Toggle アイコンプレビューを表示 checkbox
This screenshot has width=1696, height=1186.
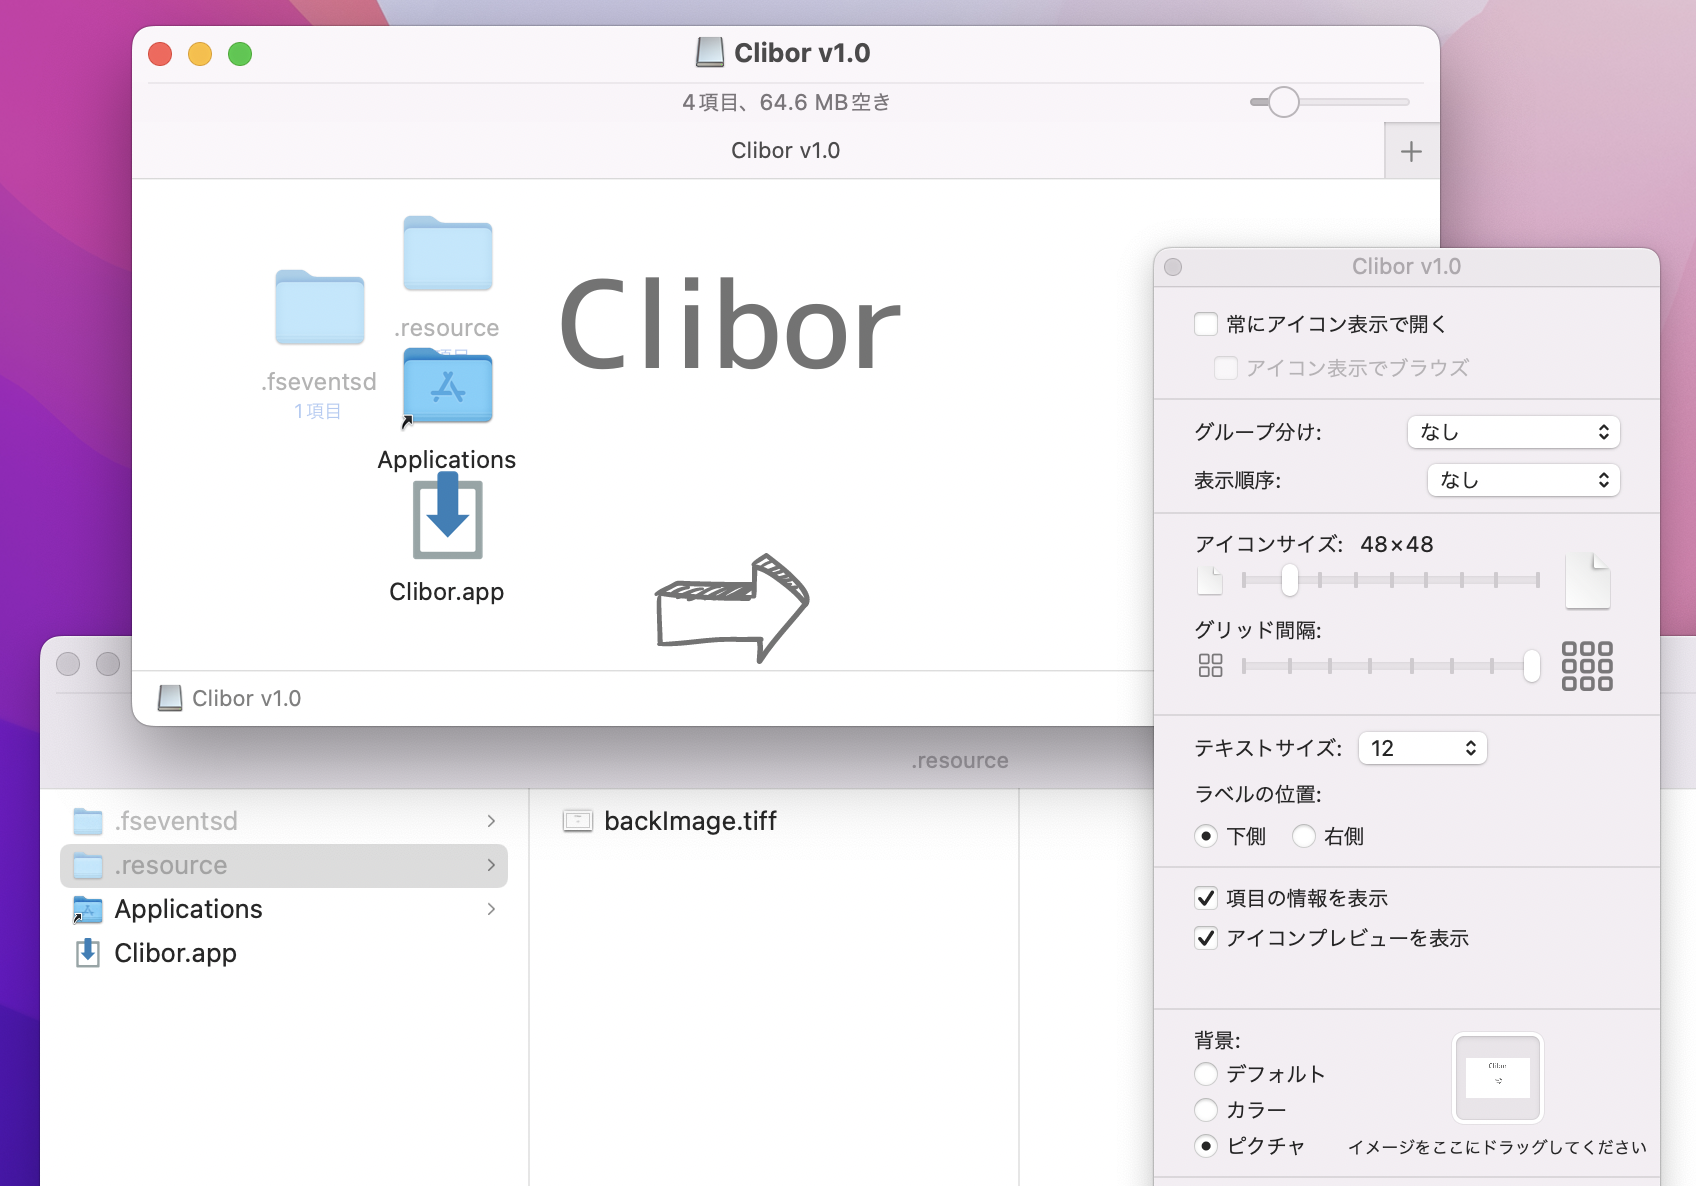[1206, 938]
